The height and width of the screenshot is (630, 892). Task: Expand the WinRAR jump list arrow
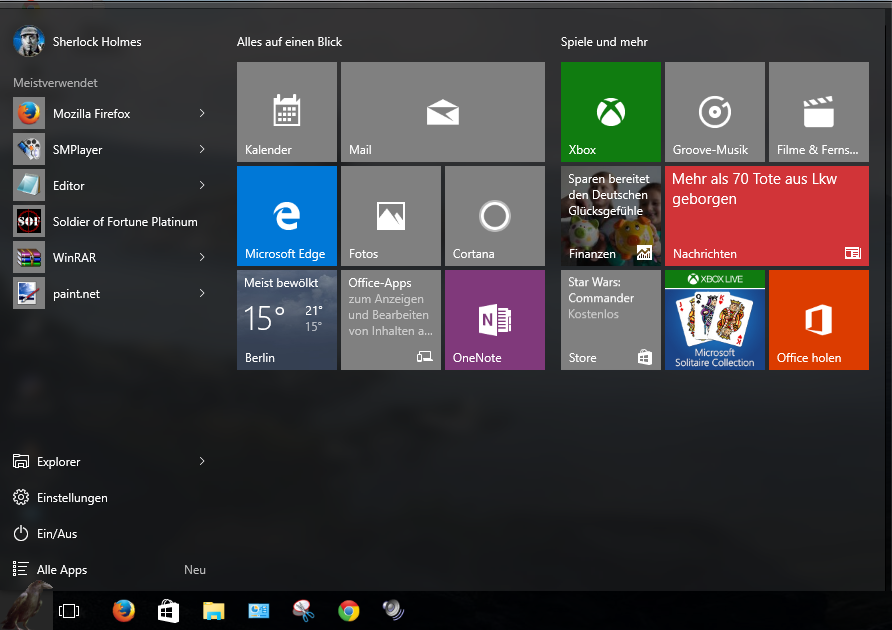(202, 257)
